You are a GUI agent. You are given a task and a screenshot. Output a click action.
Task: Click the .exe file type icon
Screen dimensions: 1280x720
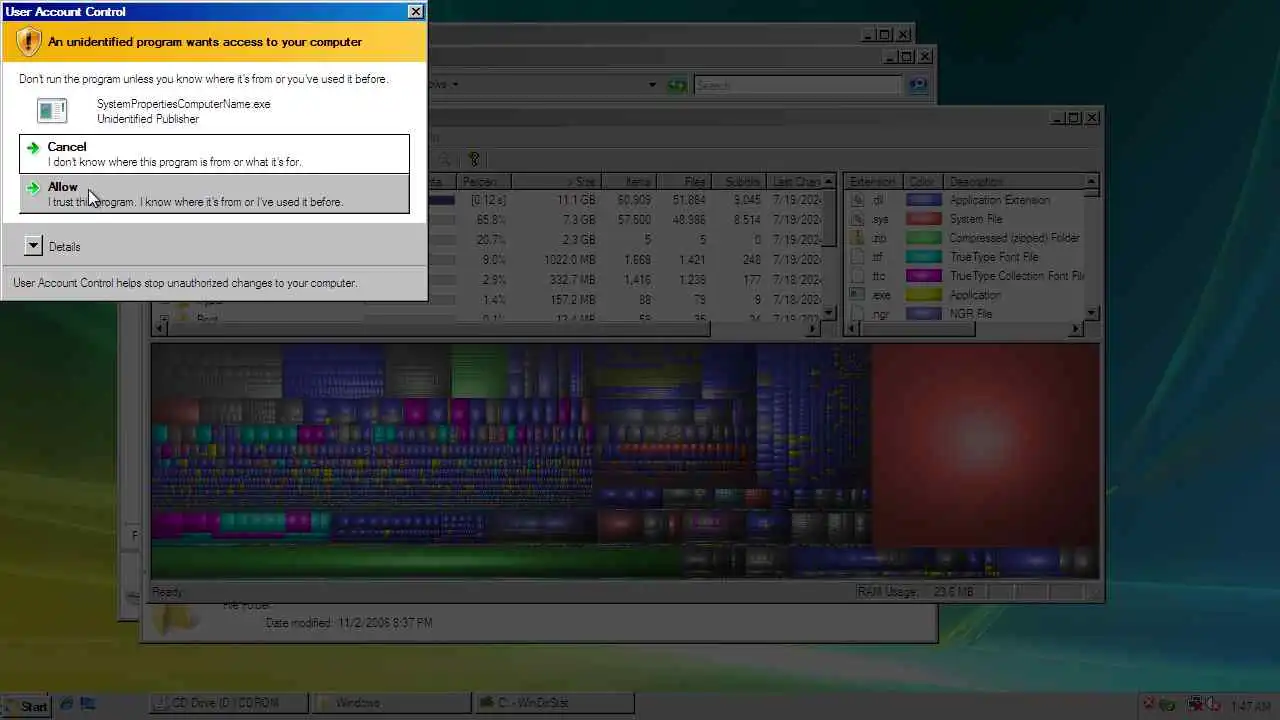[857, 295]
